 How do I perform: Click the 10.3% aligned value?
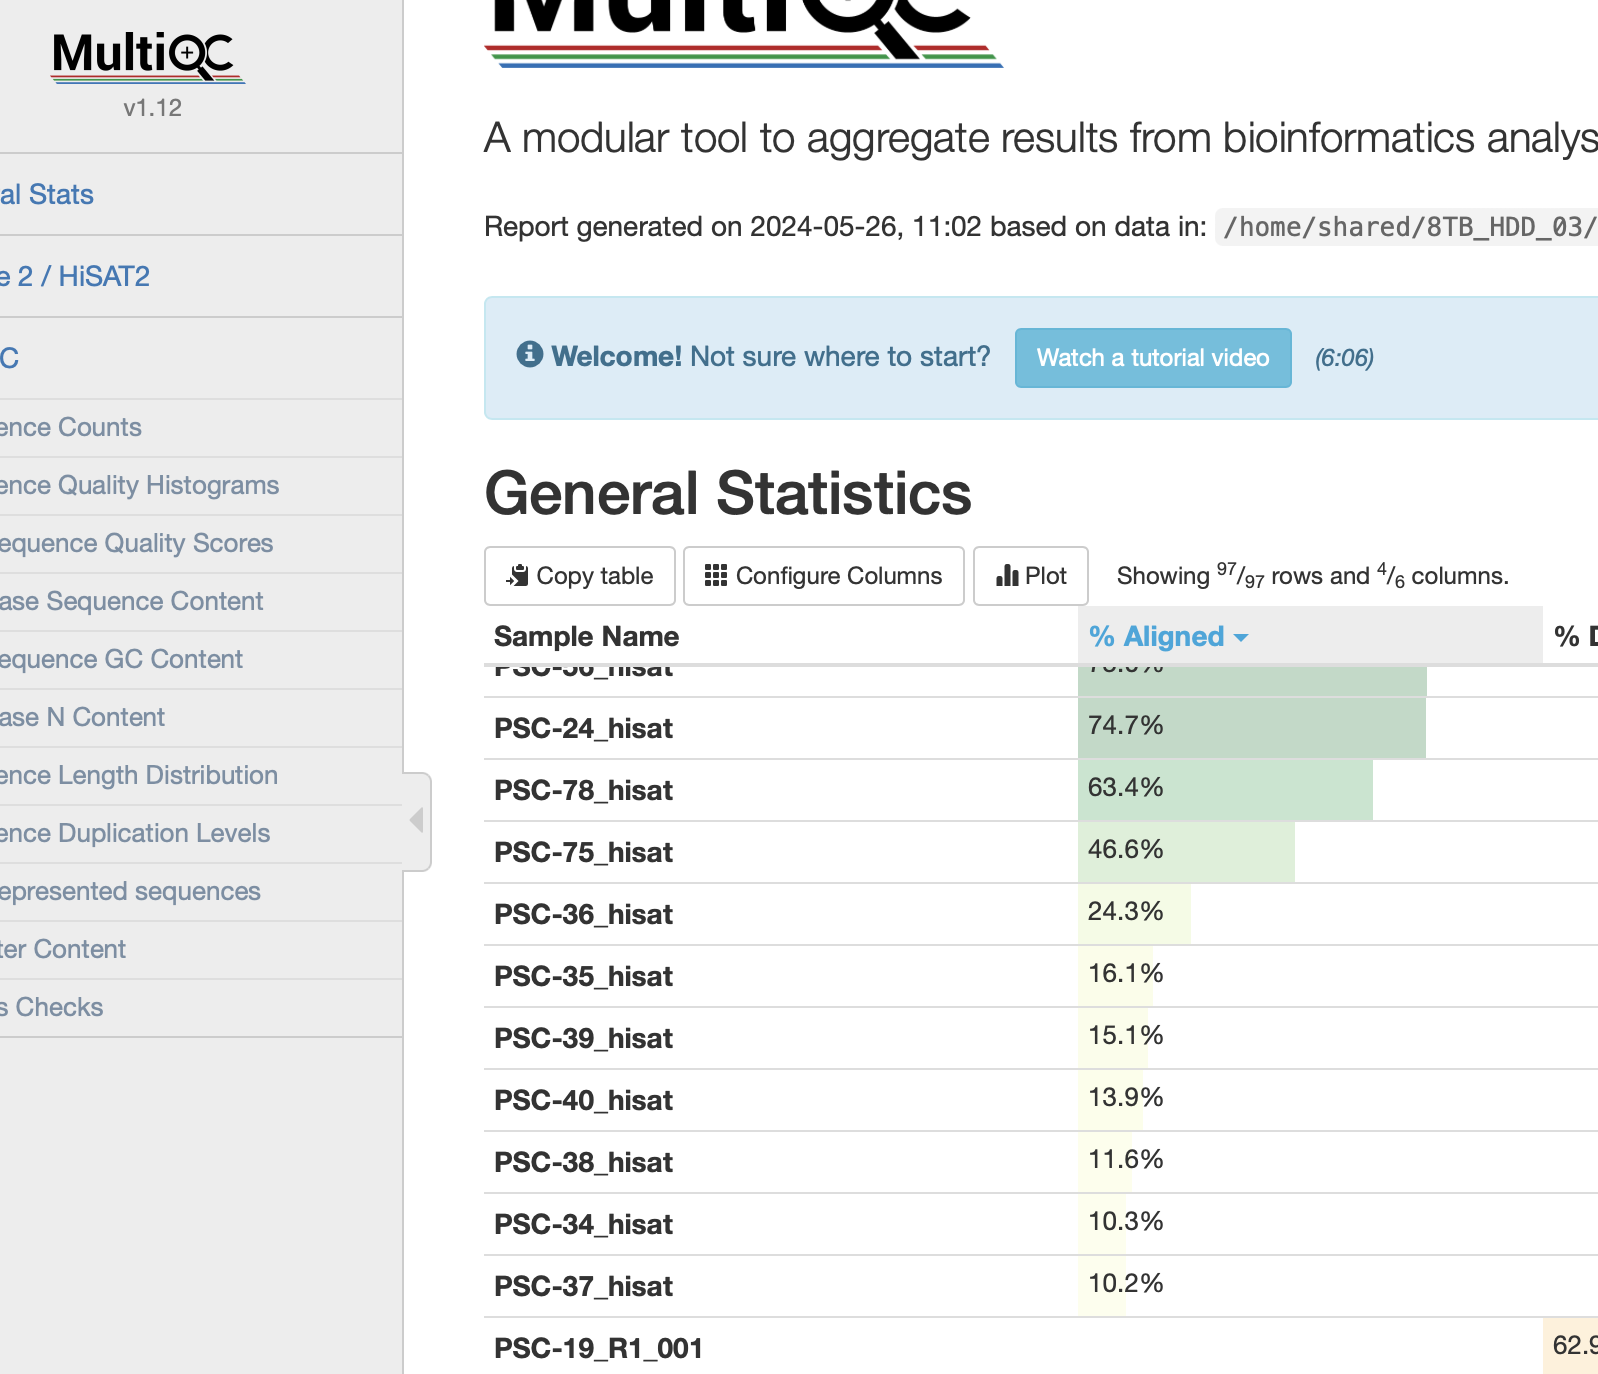click(x=1125, y=1221)
